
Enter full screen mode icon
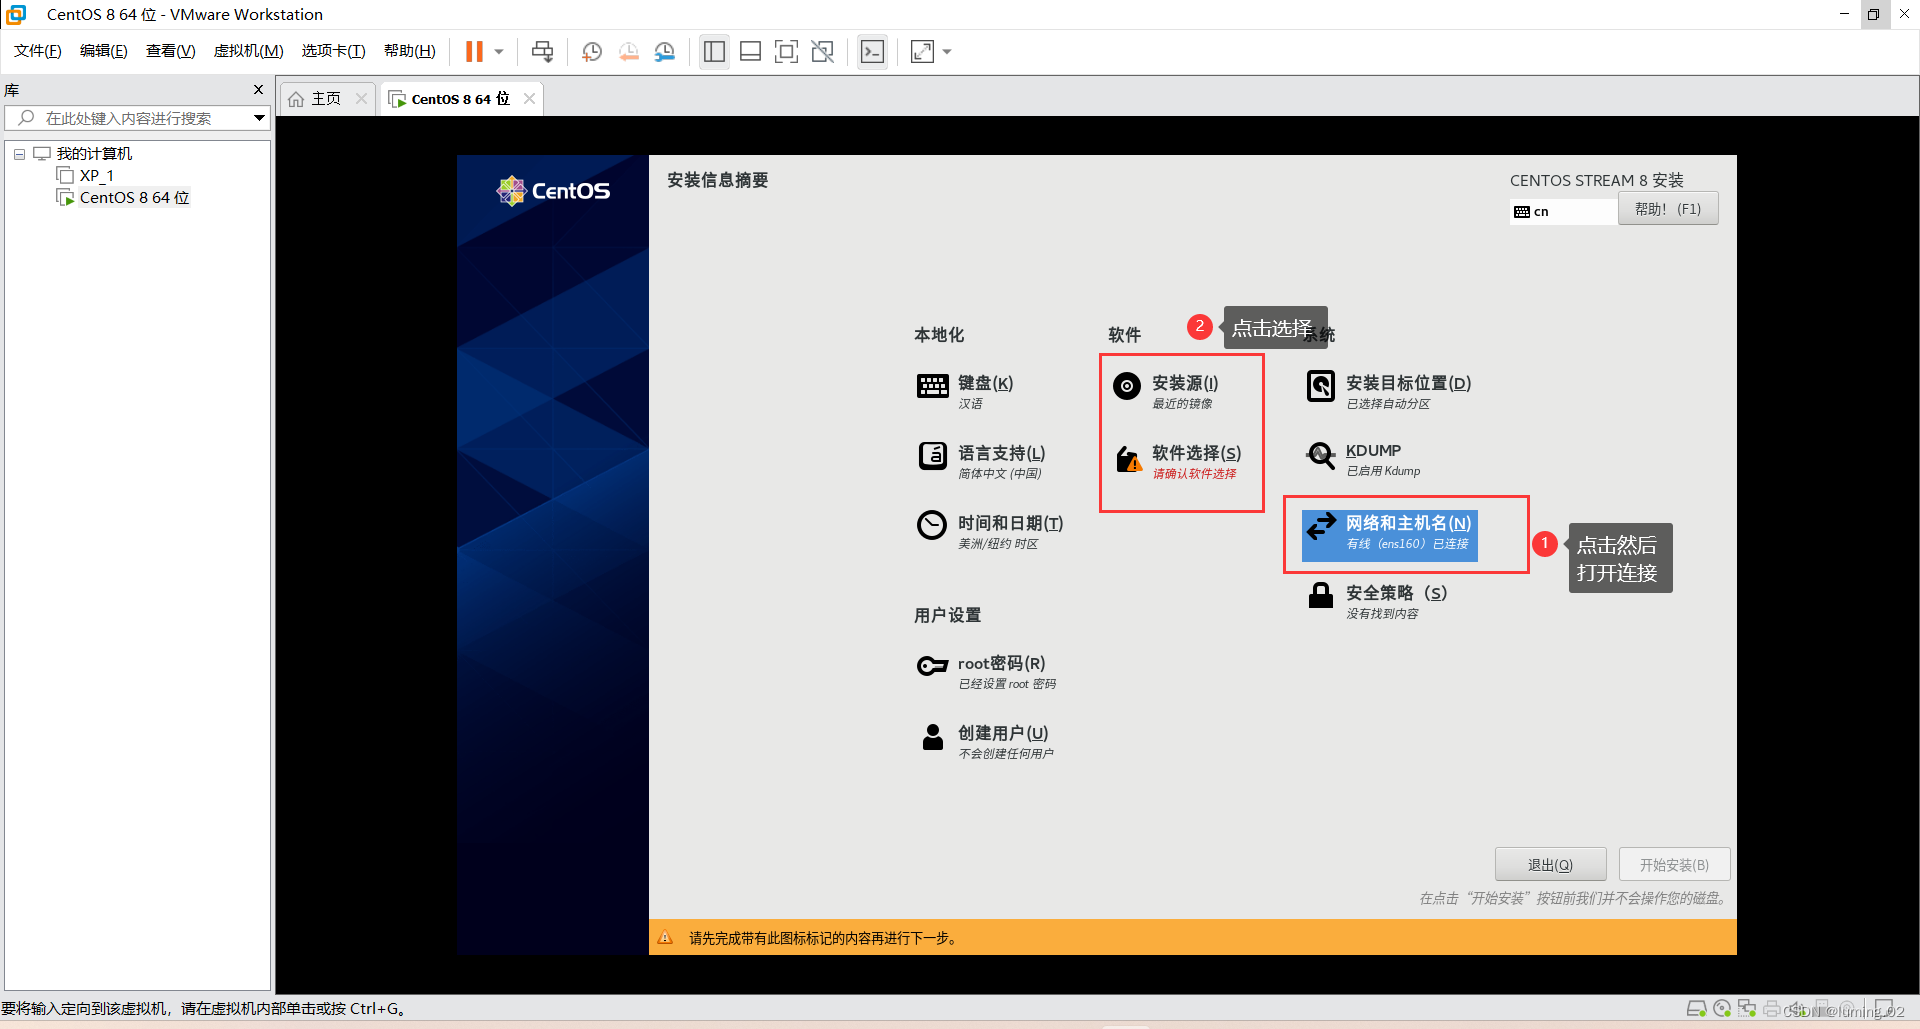(786, 51)
